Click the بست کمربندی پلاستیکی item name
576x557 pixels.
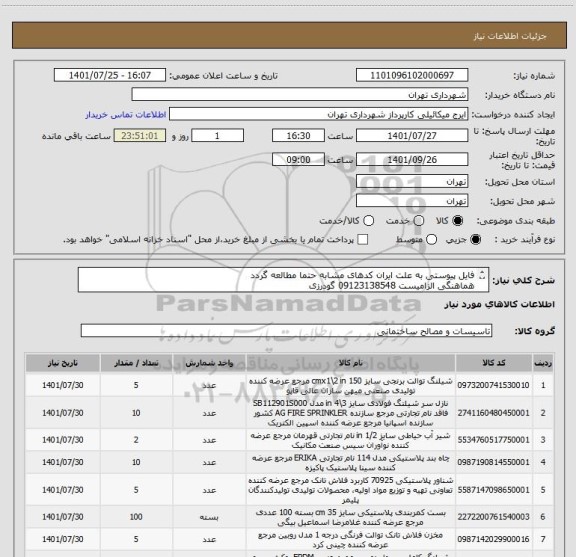[x=350, y=517]
